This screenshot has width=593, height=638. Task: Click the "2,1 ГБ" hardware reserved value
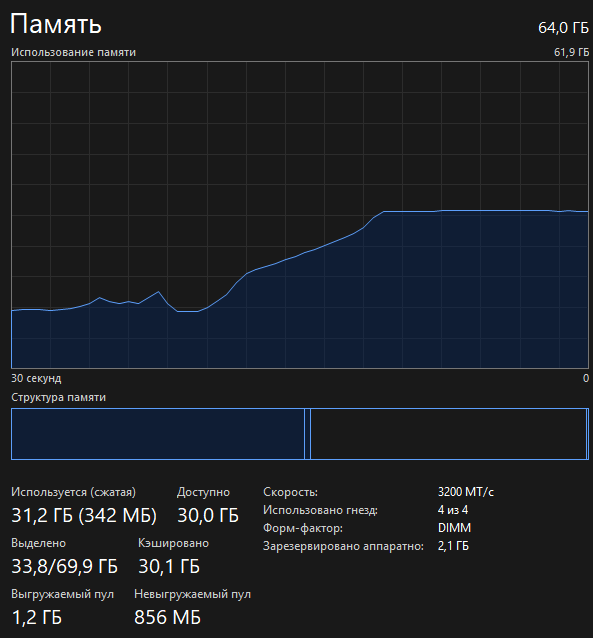coord(453,546)
